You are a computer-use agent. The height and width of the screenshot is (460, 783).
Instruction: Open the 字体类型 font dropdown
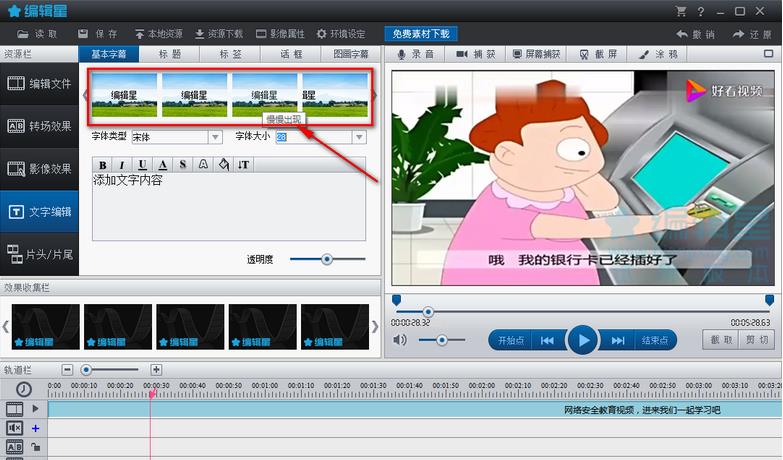tap(215, 137)
